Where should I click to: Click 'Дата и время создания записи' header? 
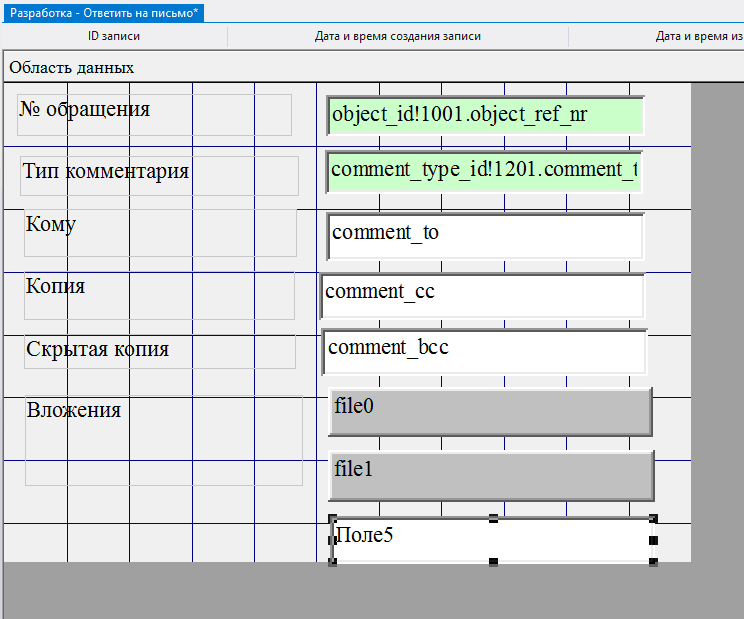click(x=398, y=36)
